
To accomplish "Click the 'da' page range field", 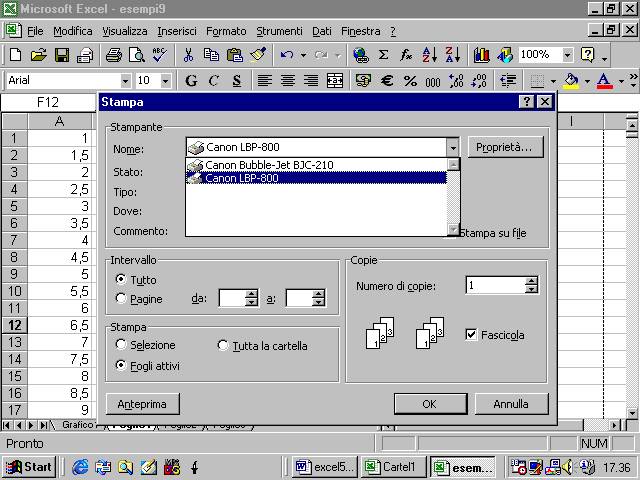I will pos(233,298).
